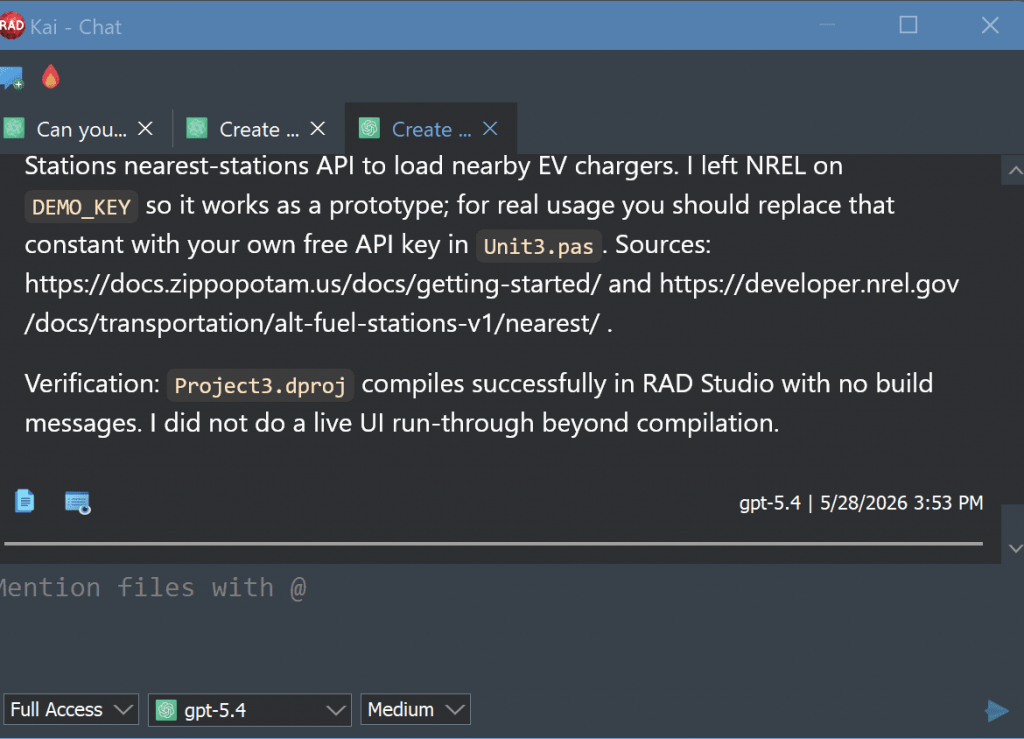Click the 'gpt-5.4 | 5/28/2026 3:53 PM' timestamp
This screenshot has height=739, width=1024.
(x=861, y=503)
